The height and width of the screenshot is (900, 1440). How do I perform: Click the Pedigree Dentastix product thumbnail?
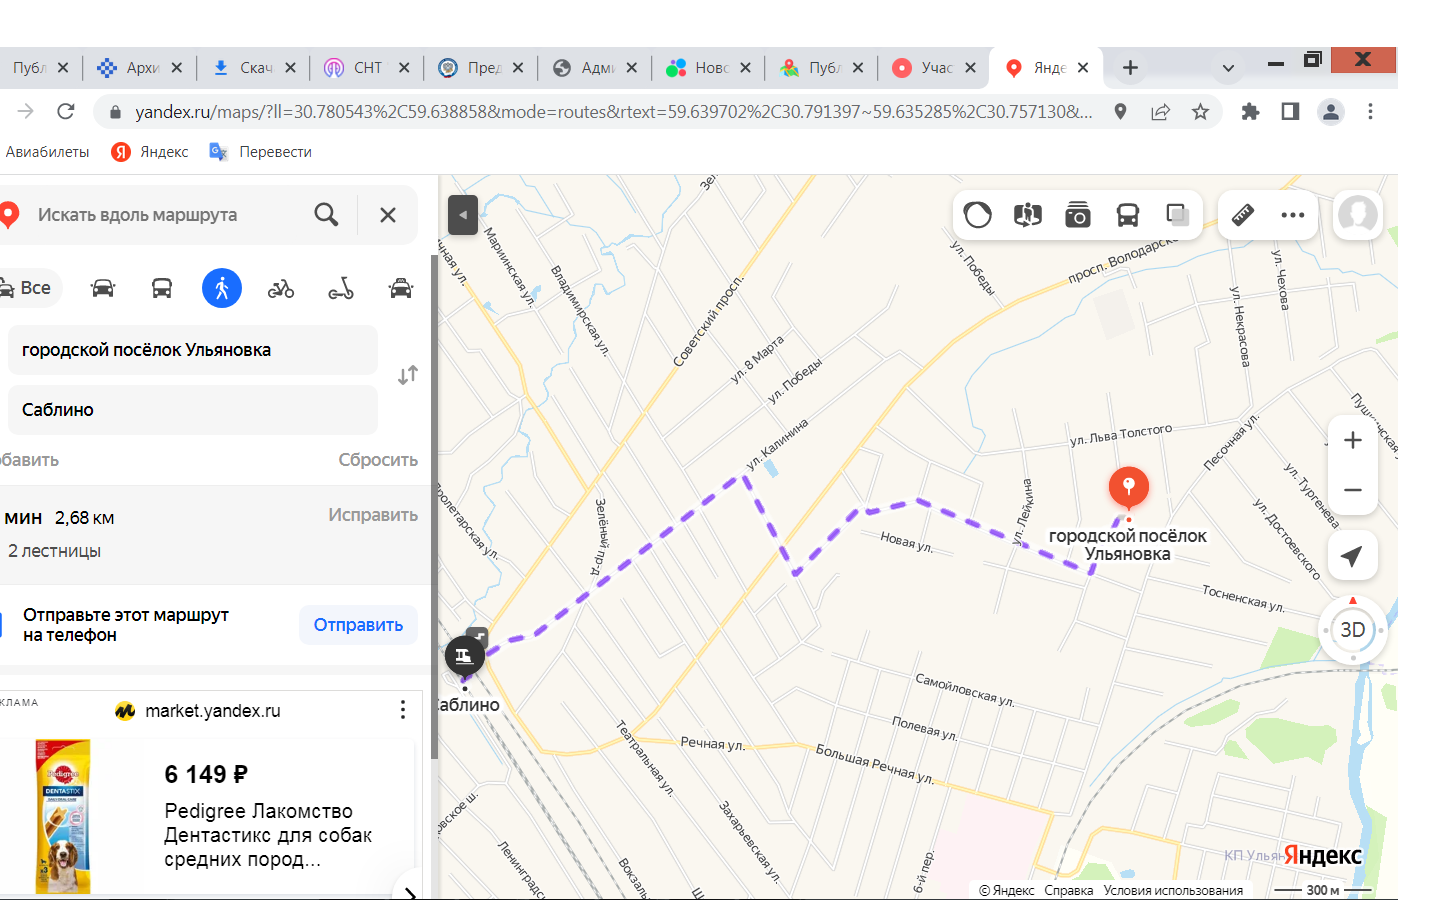(63, 817)
